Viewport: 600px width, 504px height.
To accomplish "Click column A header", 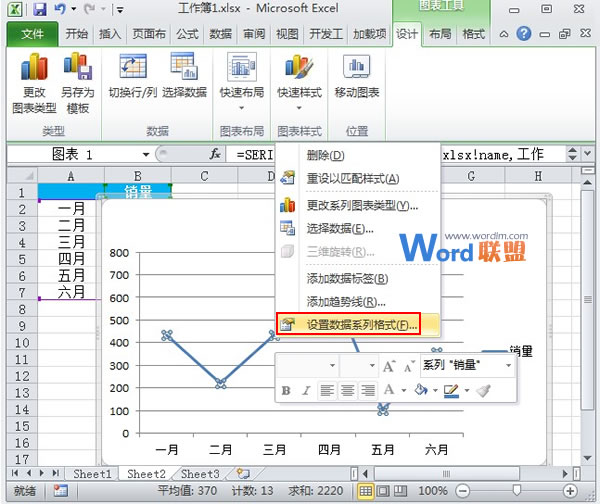I will point(71,176).
